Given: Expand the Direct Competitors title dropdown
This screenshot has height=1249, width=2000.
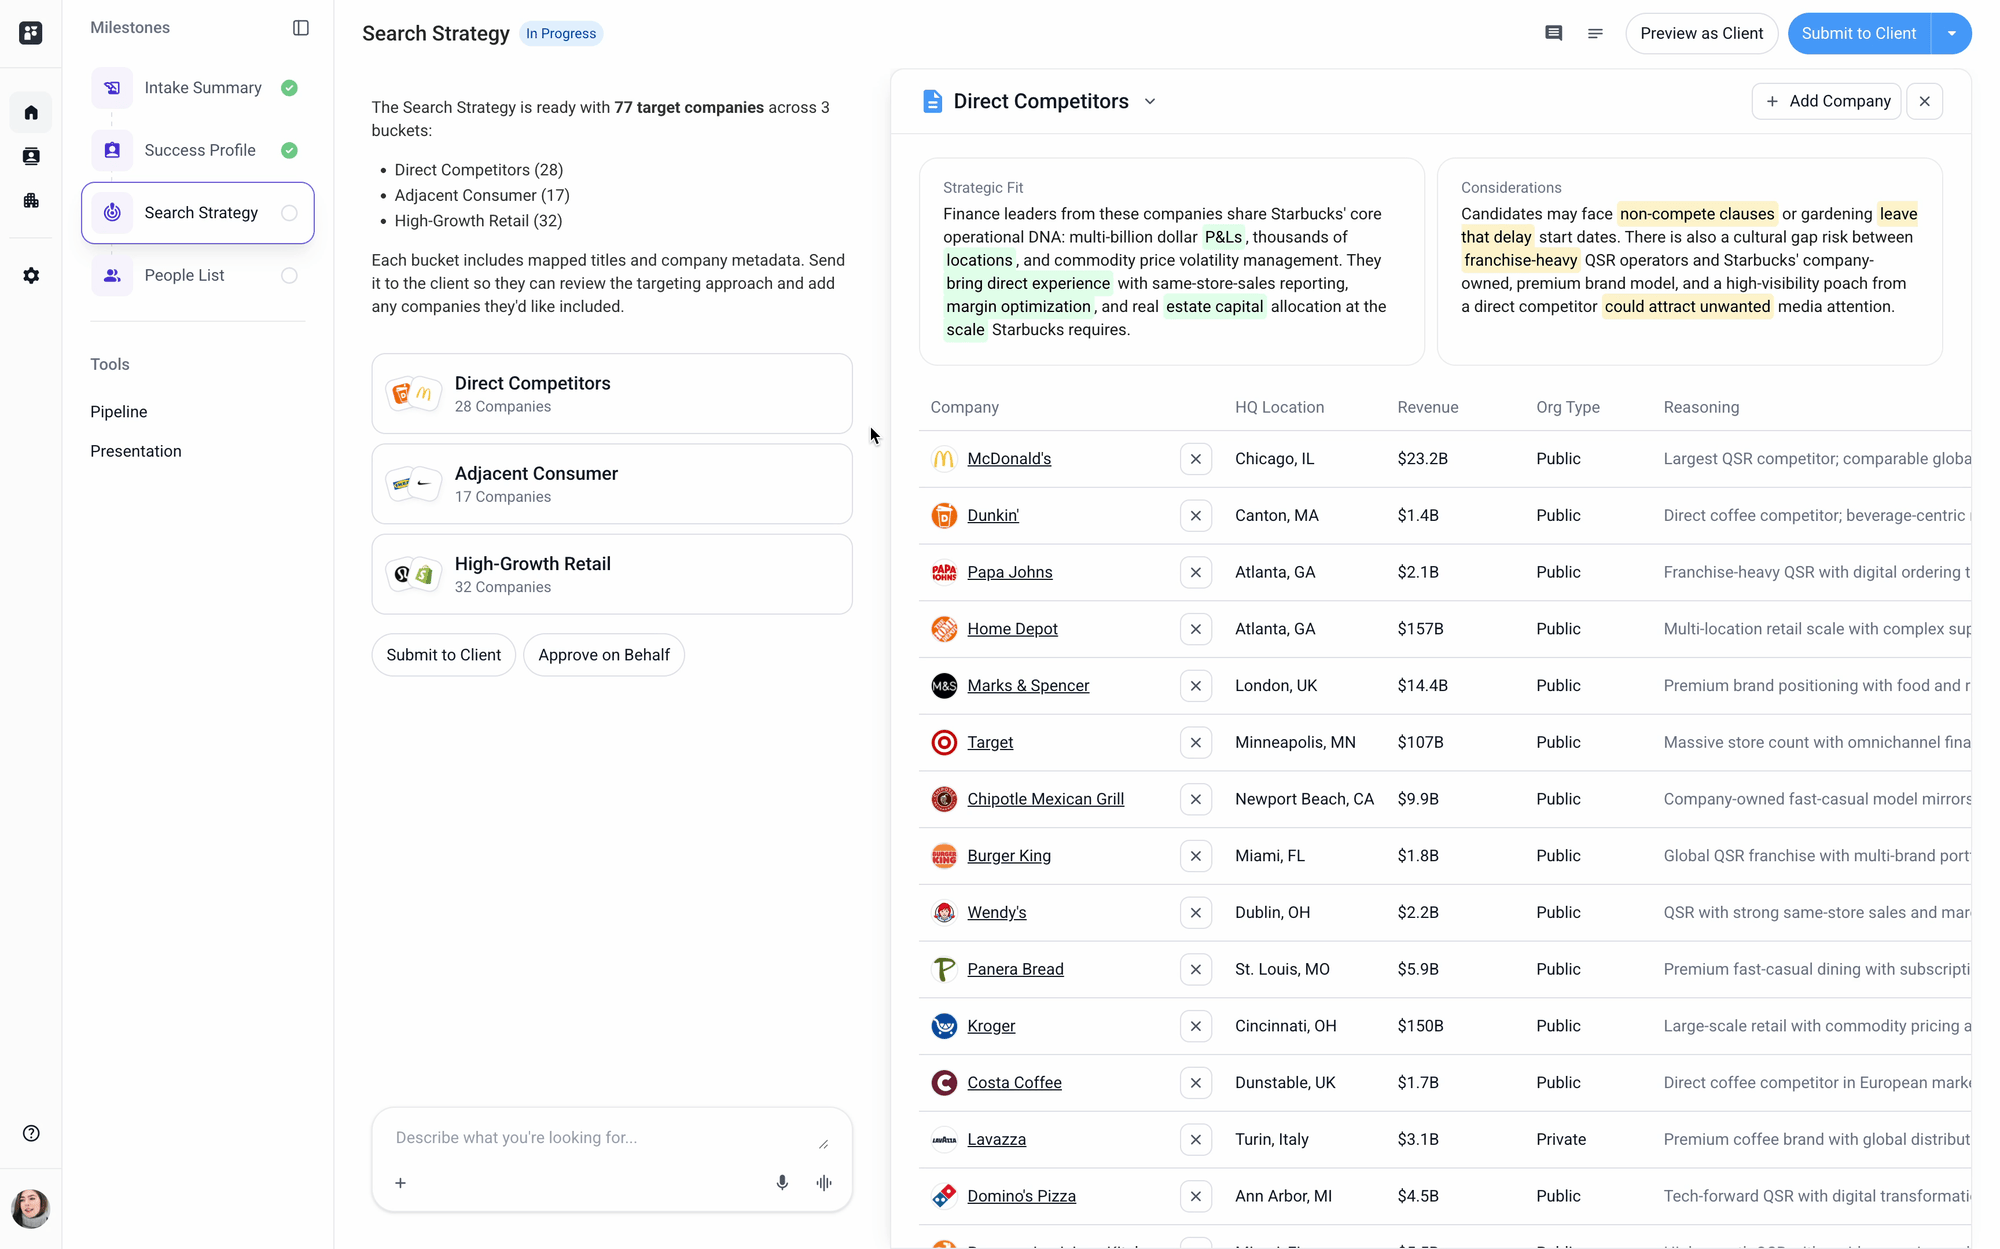Looking at the screenshot, I should (x=1150, y=101).
